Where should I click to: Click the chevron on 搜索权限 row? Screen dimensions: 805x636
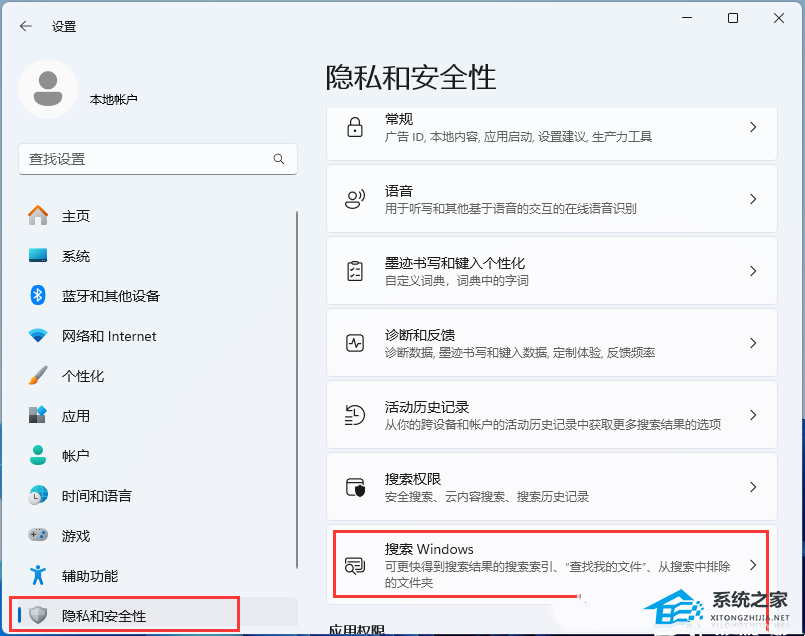[753, 487]
